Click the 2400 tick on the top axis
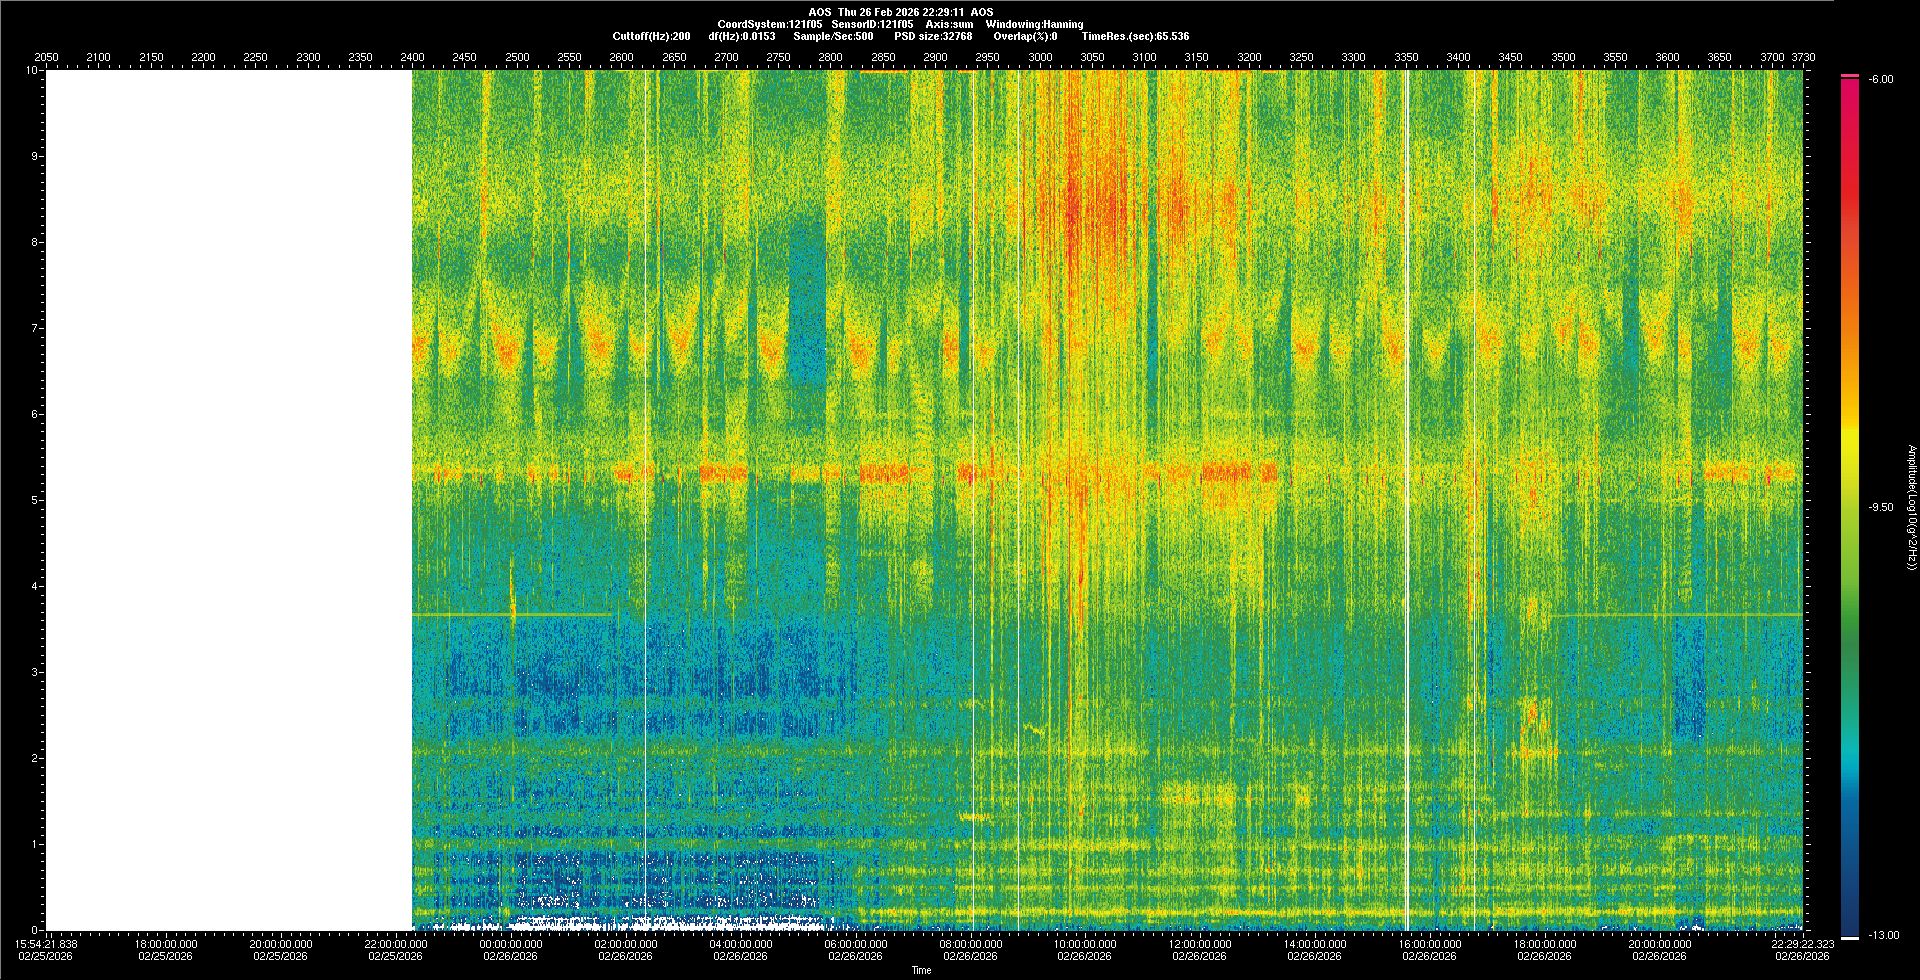Viewport: 1920px width, 980px height. [x=412, y=57]
